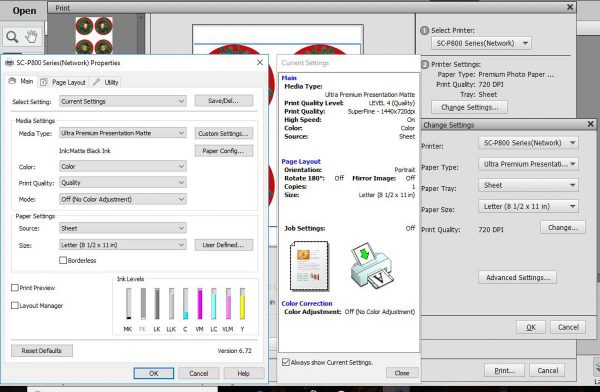600x392 pixels.
Task: Click Print... in the Print dialog
Action: pyautogui.click(x=504, y=371)
